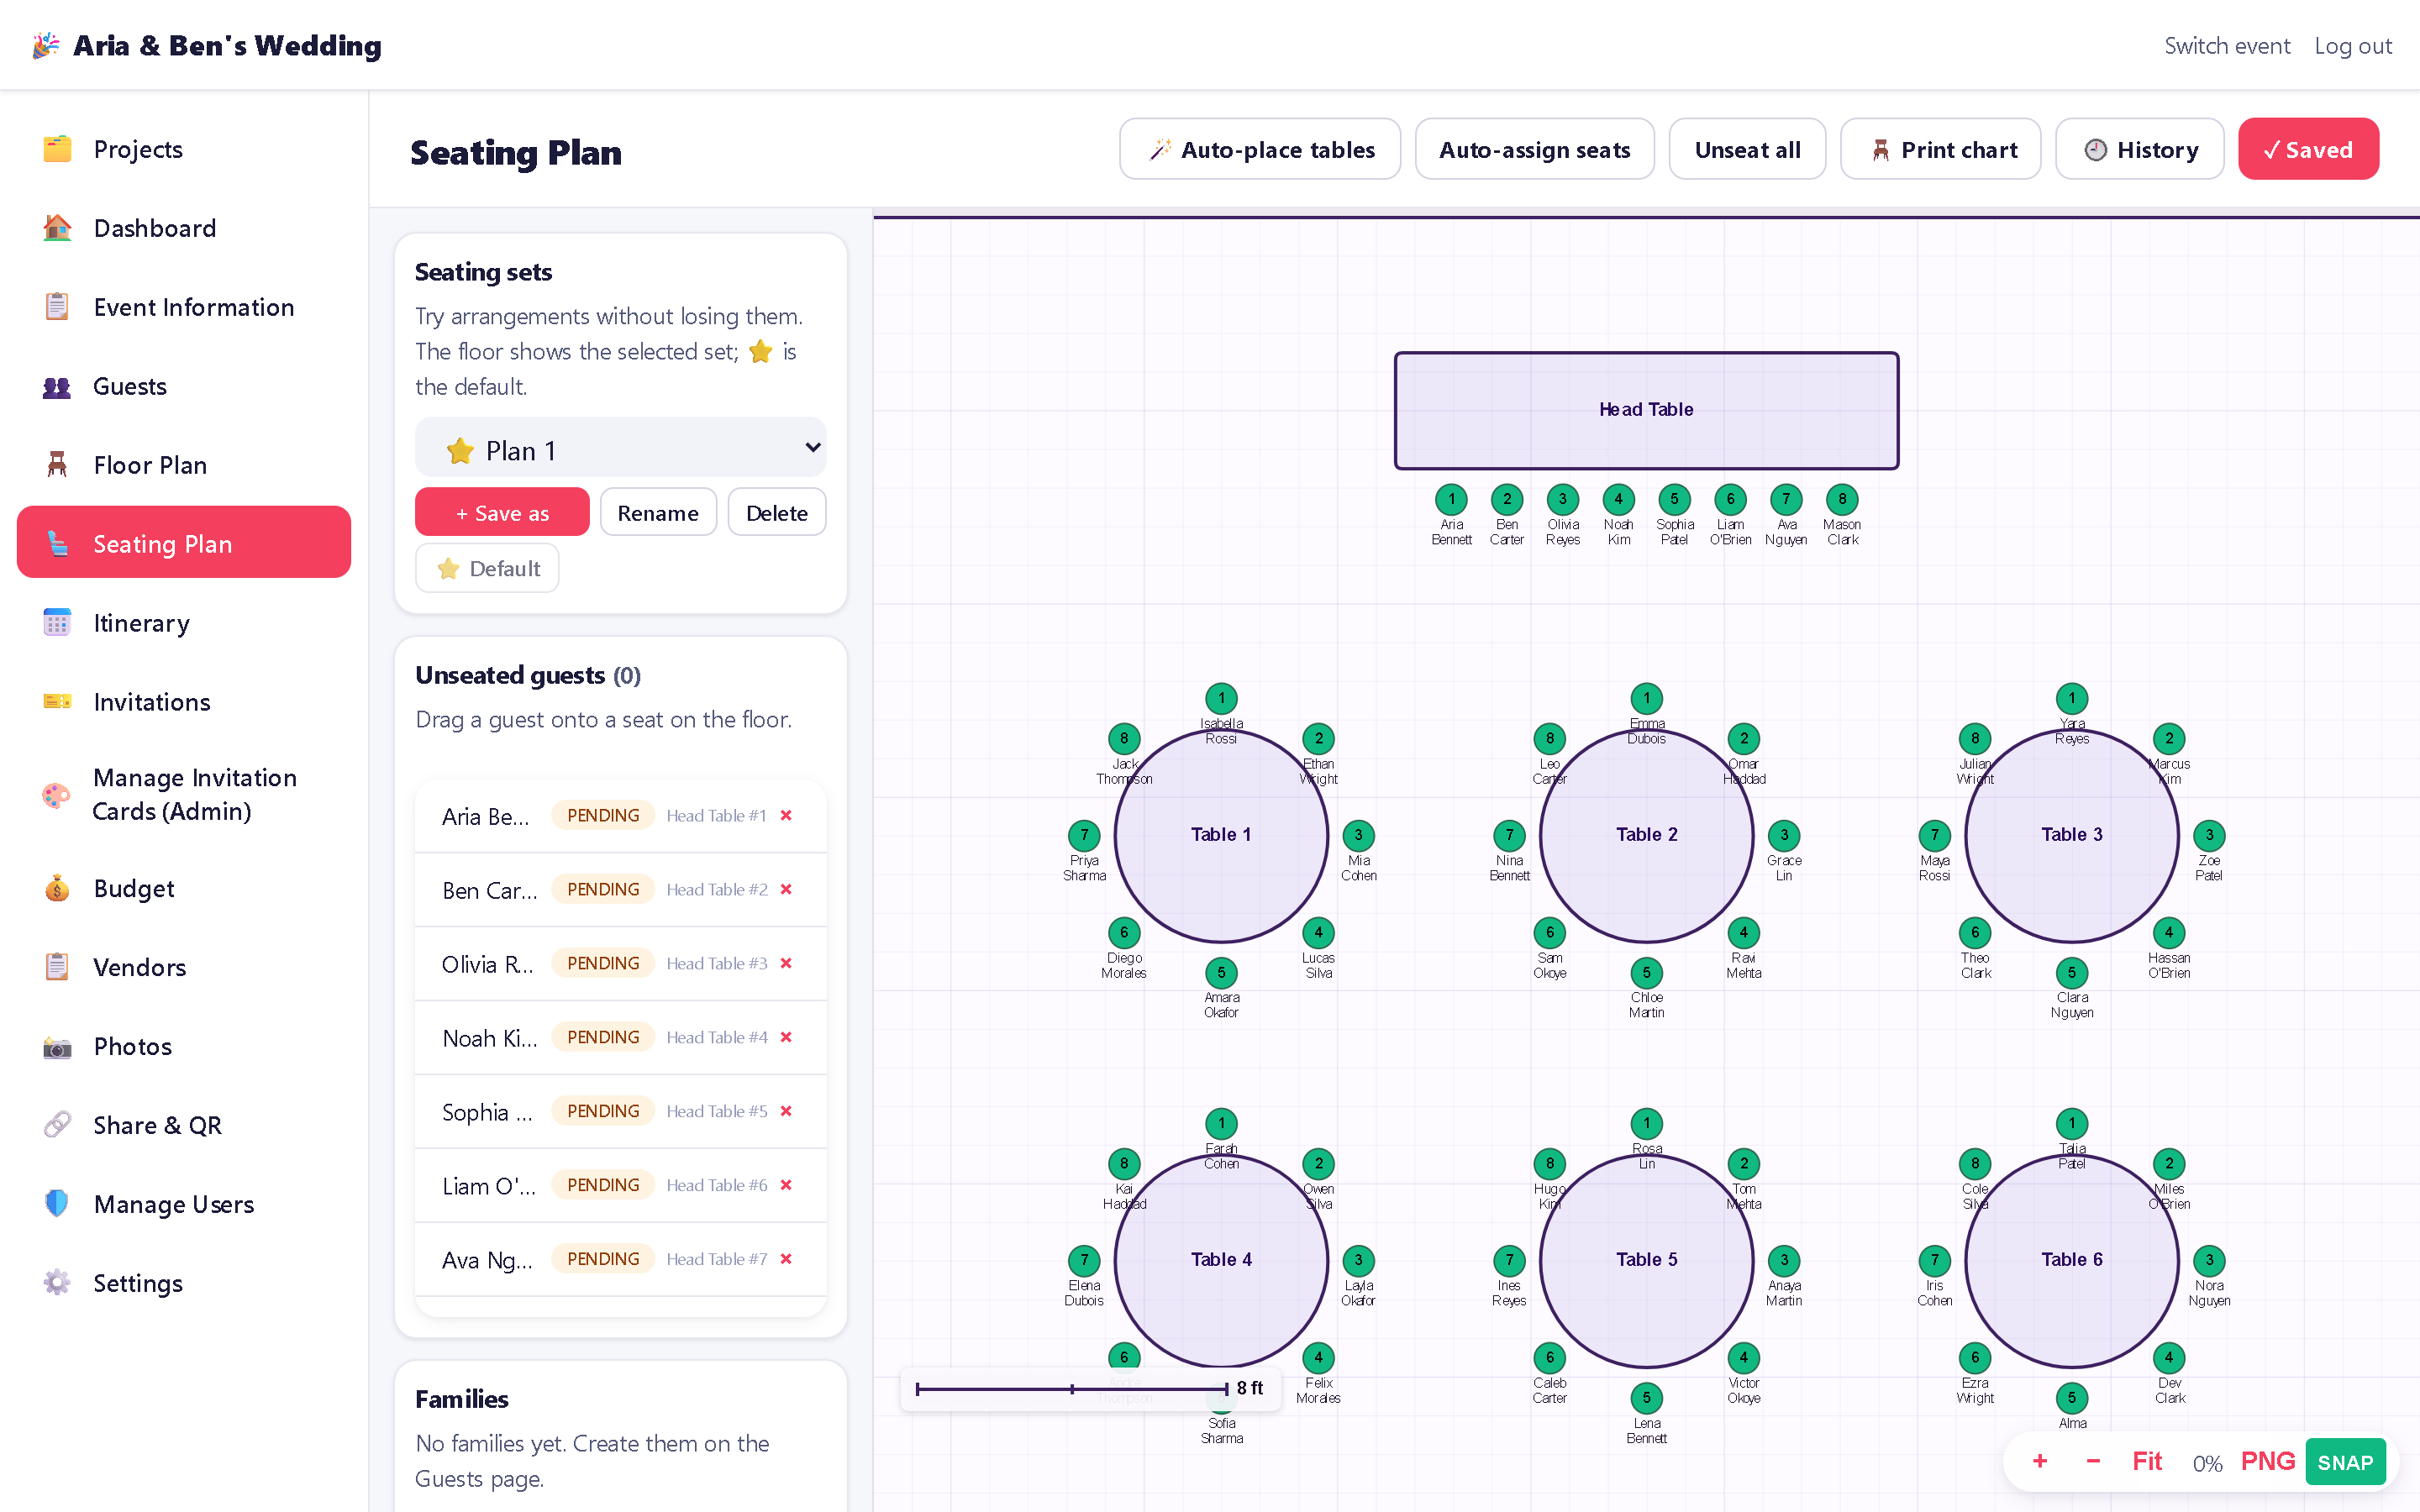2420x1512 pixels.
Task: Click Head Table seat 4 Noah Kim
Action: (x=1618, y=499)
